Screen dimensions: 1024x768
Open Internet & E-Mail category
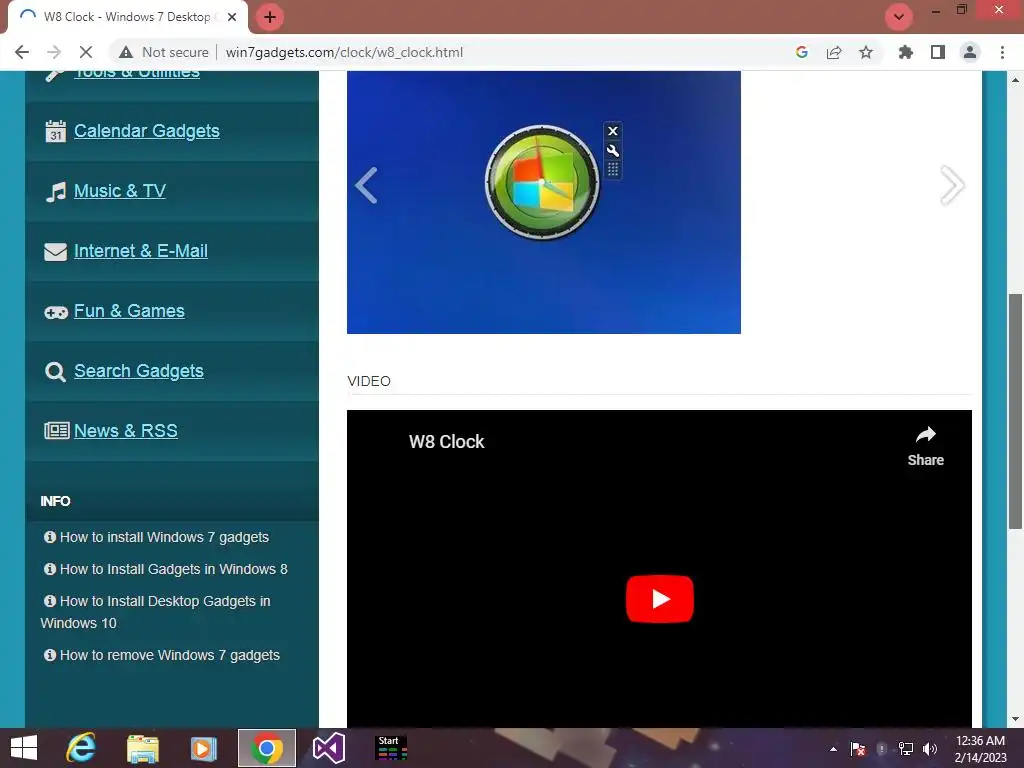[x=140, y=251]
